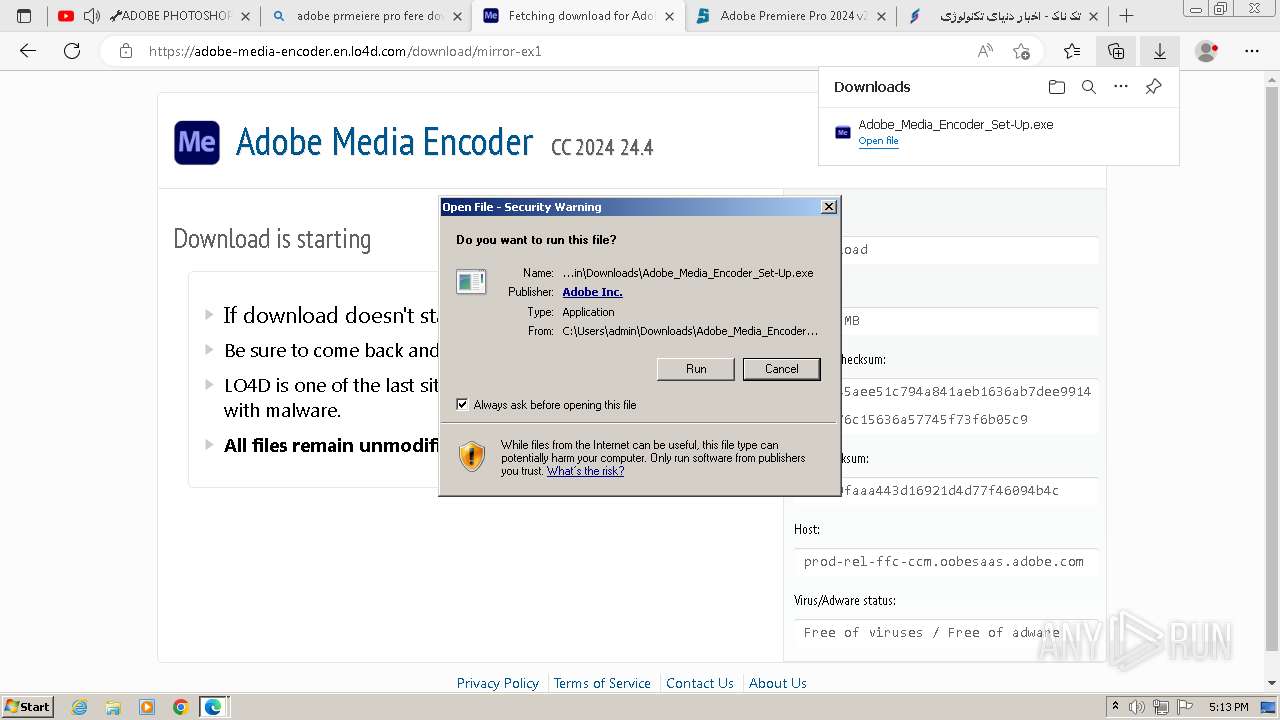The height and width of the screenshot is (720, 1280).
Task: Search downloads with the magnifier icon
Action: click(1089, 87)
